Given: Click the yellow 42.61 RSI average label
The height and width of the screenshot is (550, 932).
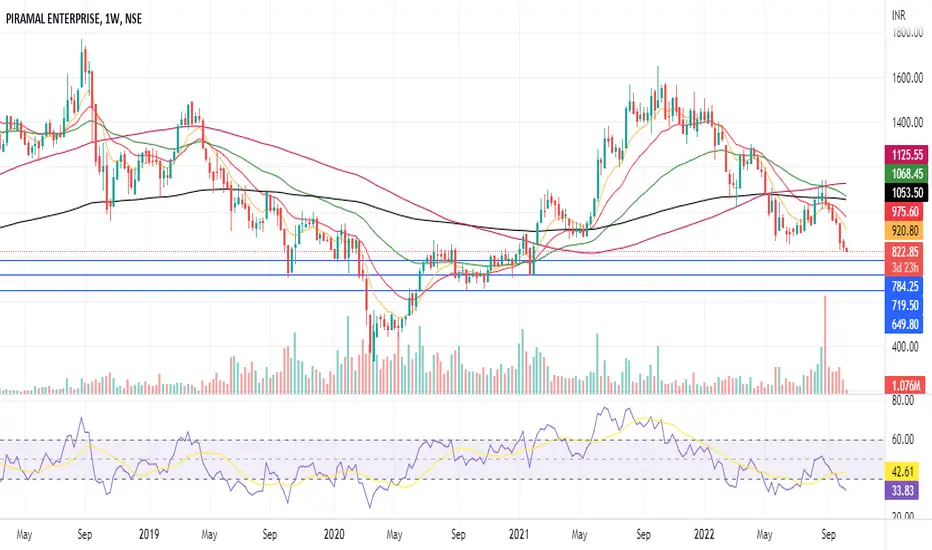Looking at the screenshot, I should tap(902, 472).
